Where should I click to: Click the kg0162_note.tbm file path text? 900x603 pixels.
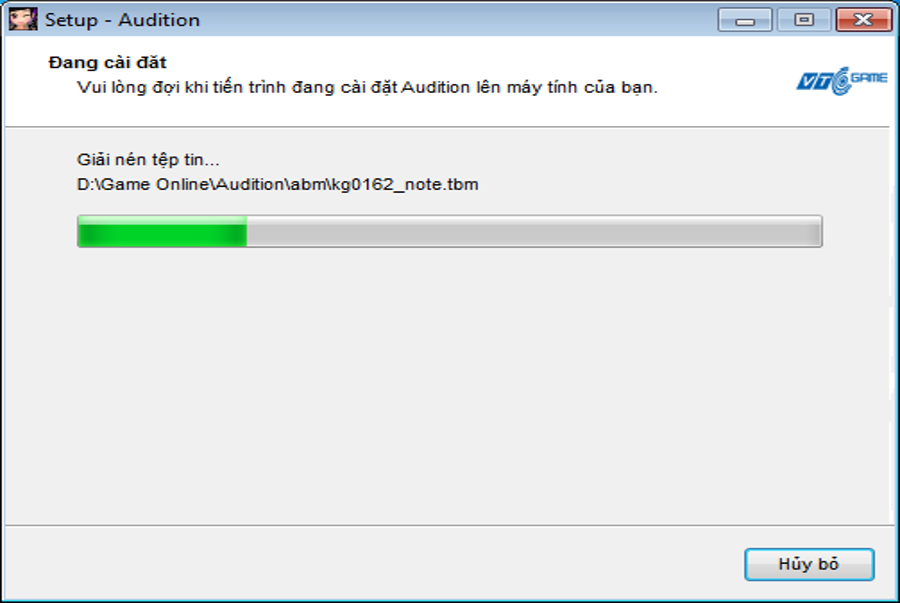277,185
